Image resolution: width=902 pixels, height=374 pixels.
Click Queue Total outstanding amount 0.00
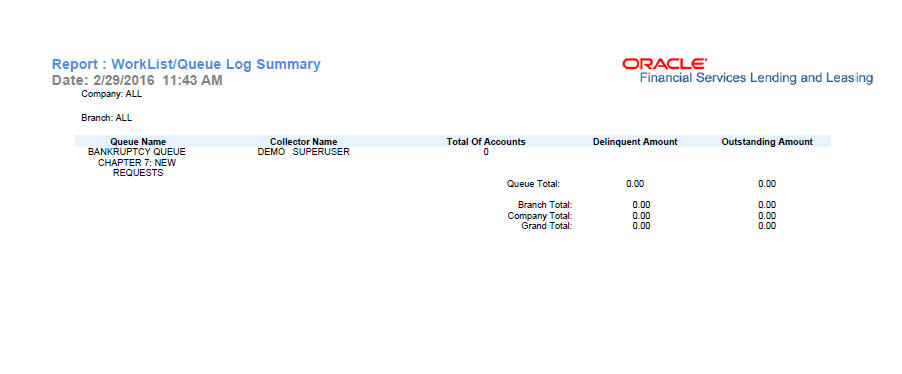(767, 184)
